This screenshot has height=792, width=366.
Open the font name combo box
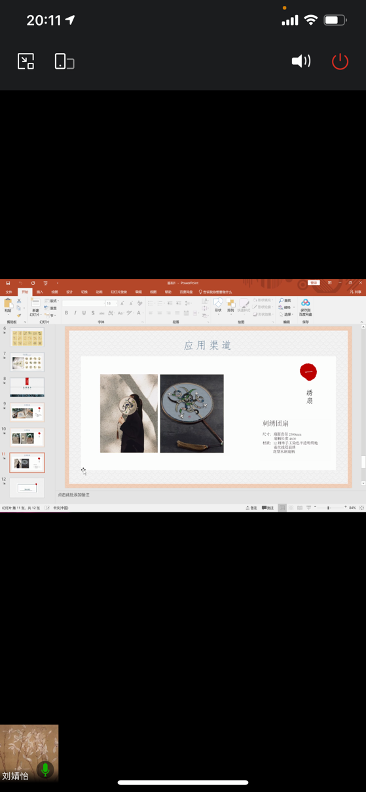[x=83, y=303]
